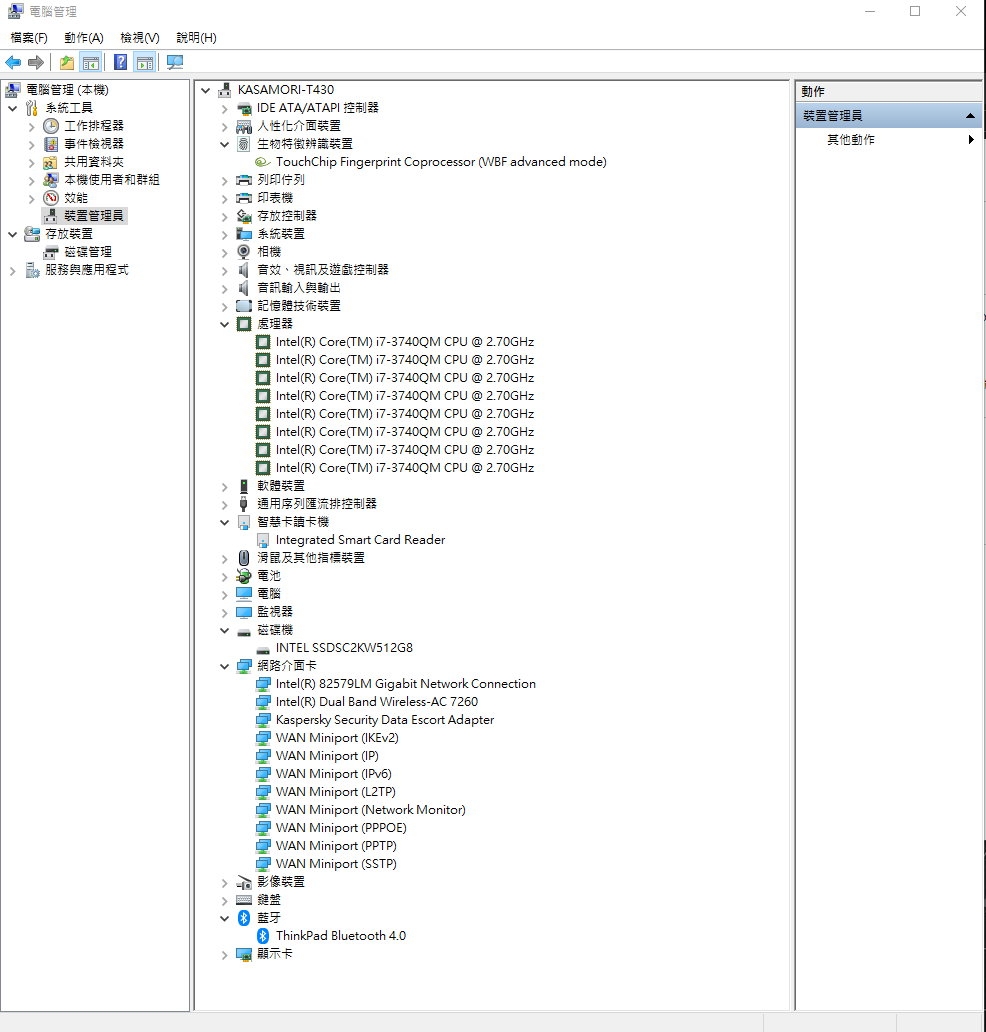Screen dimensions: 986x1032
Task: Select Integrated Smart Card Reader device
Action: click(360, 540)
